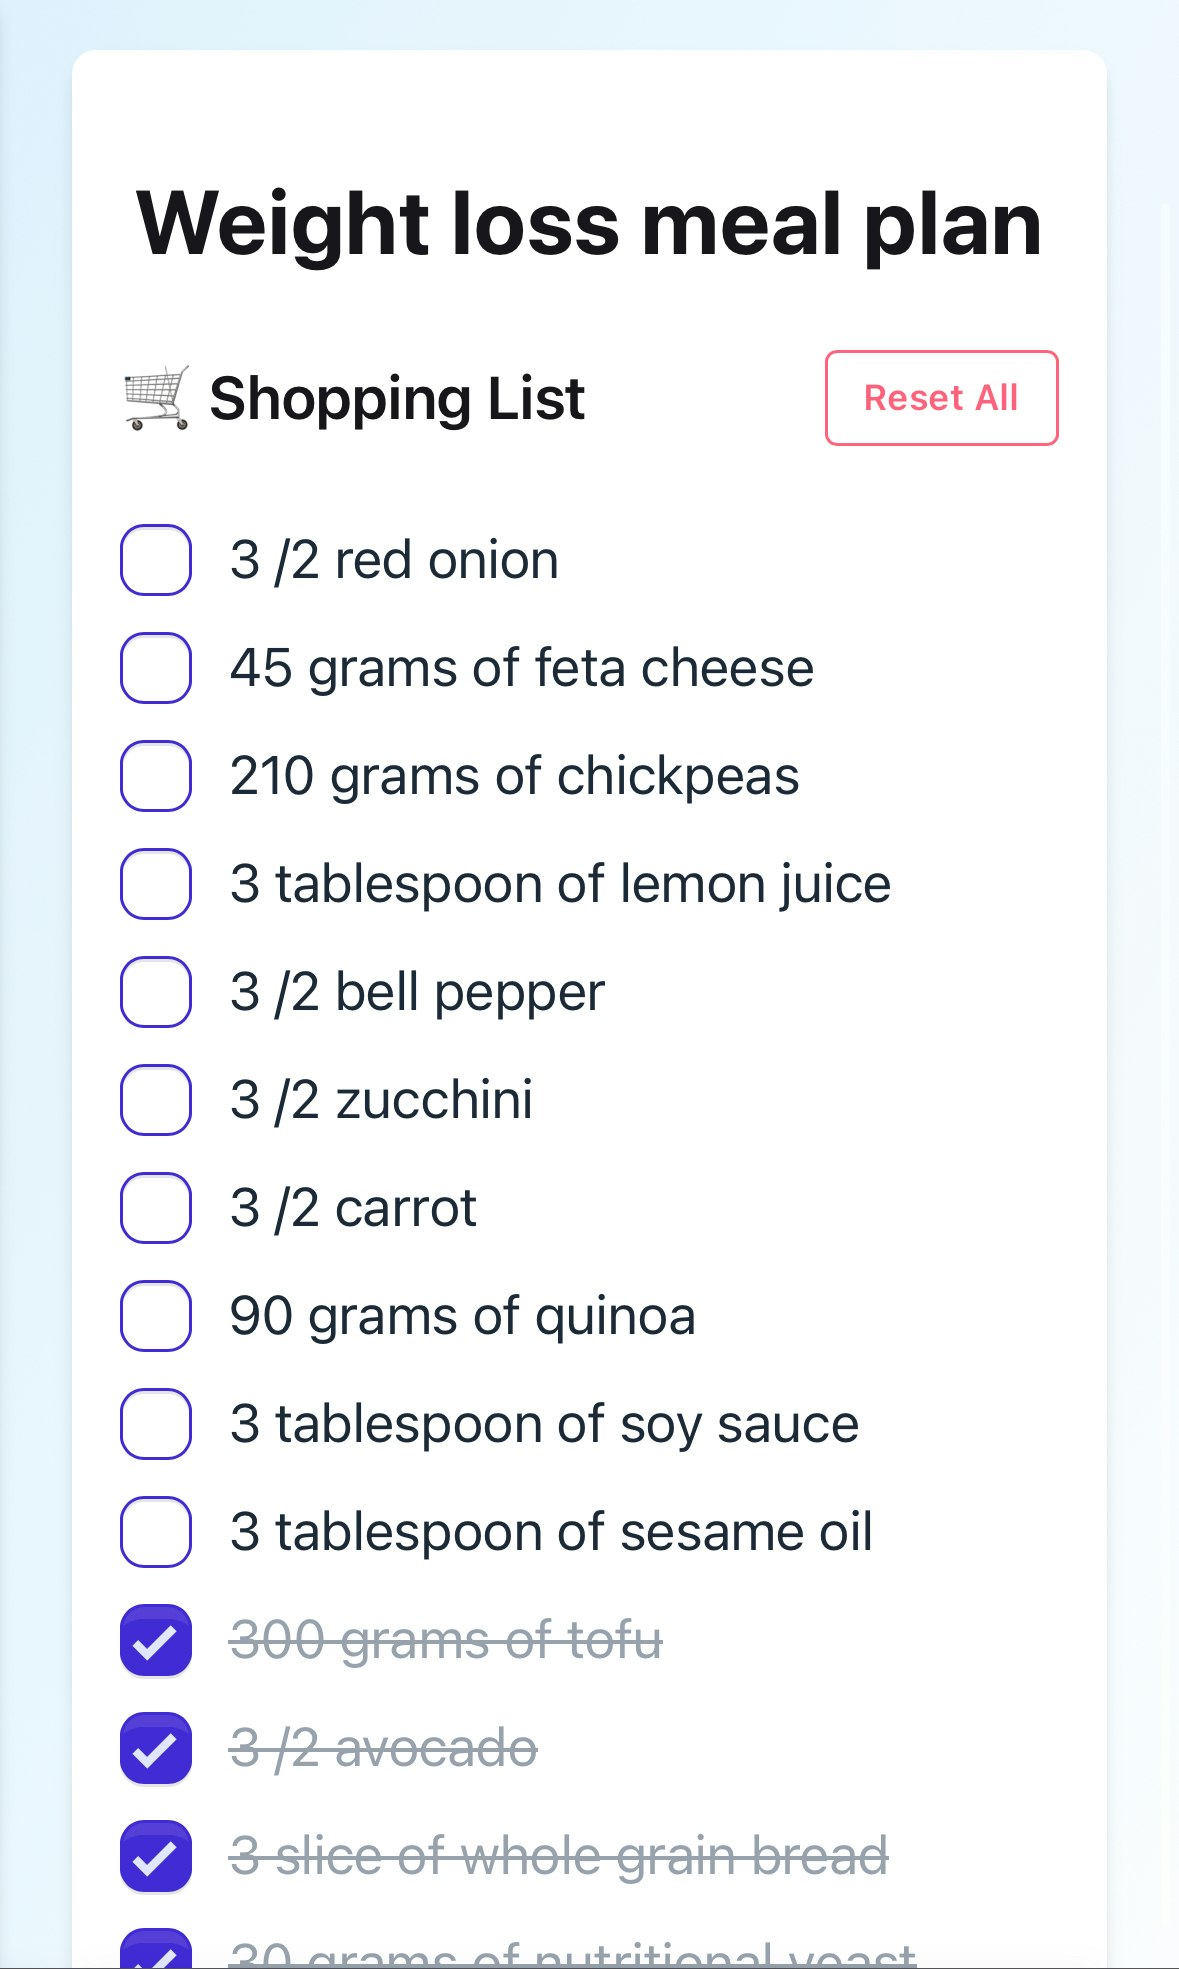Uncheck the avocado item

coord(156,1748)
